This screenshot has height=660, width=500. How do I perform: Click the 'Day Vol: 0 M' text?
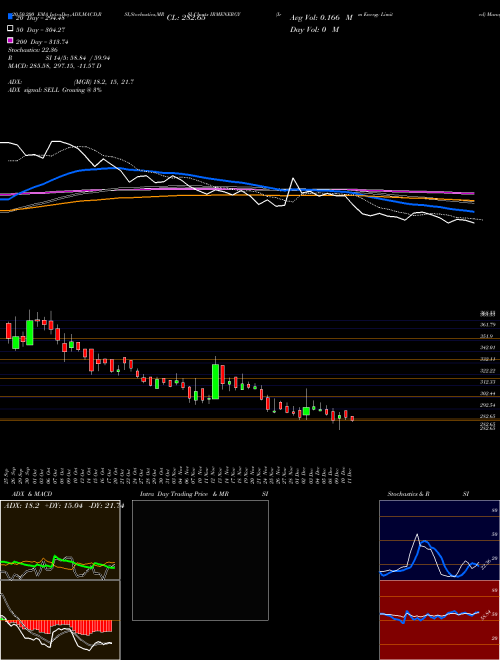tap(314, 29)
